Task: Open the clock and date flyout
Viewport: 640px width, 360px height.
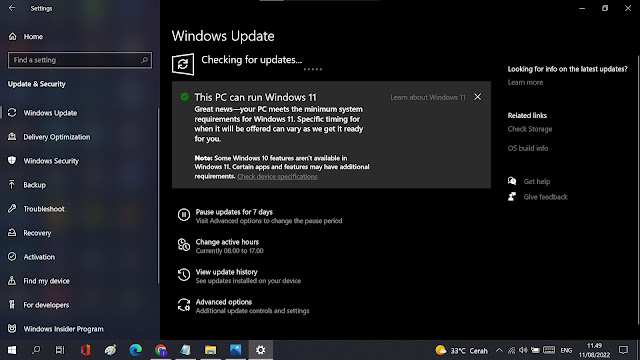Action: 594,350
